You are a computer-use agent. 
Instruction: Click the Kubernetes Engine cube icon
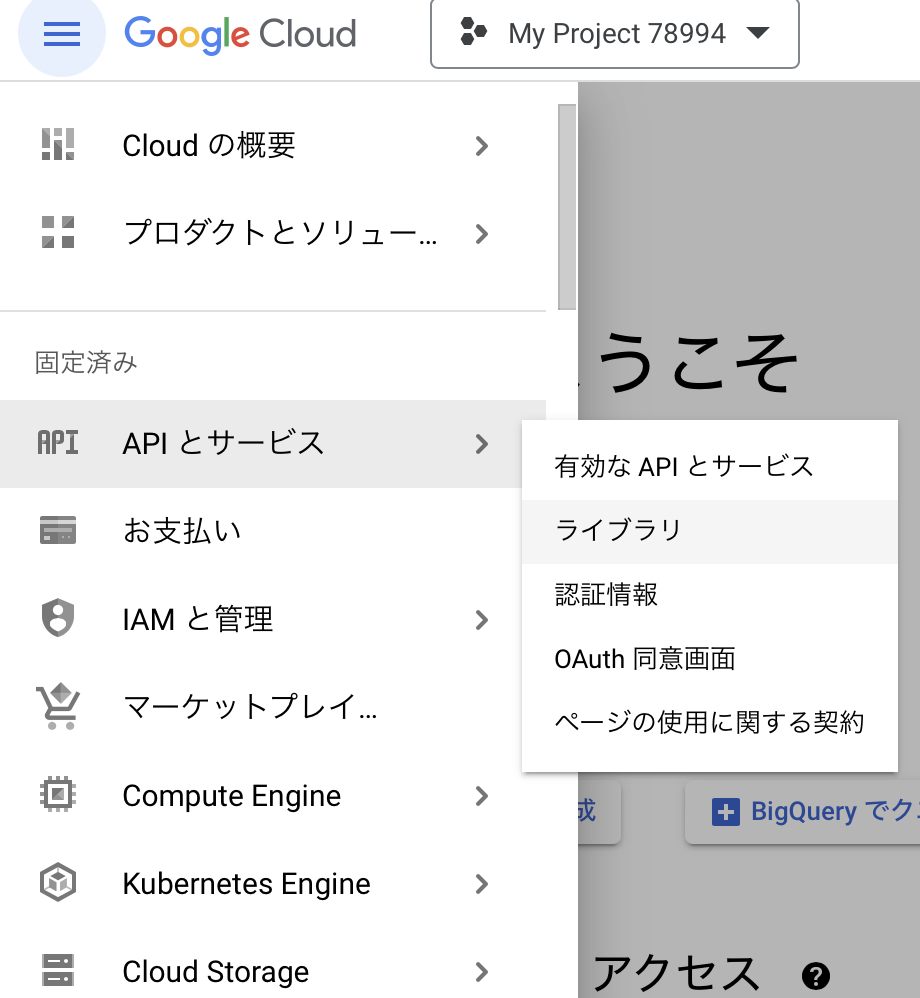[x=58, y=882]
